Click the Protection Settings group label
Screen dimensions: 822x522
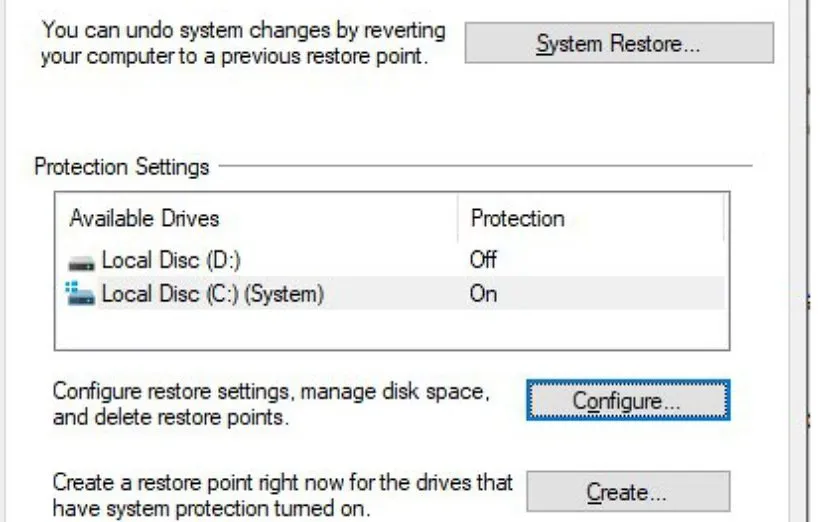pos(121,166)
